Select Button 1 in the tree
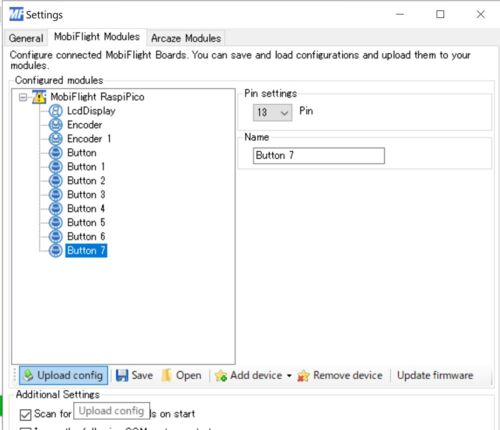The width and height of the screenshot is (500, 430). [86, 167]
